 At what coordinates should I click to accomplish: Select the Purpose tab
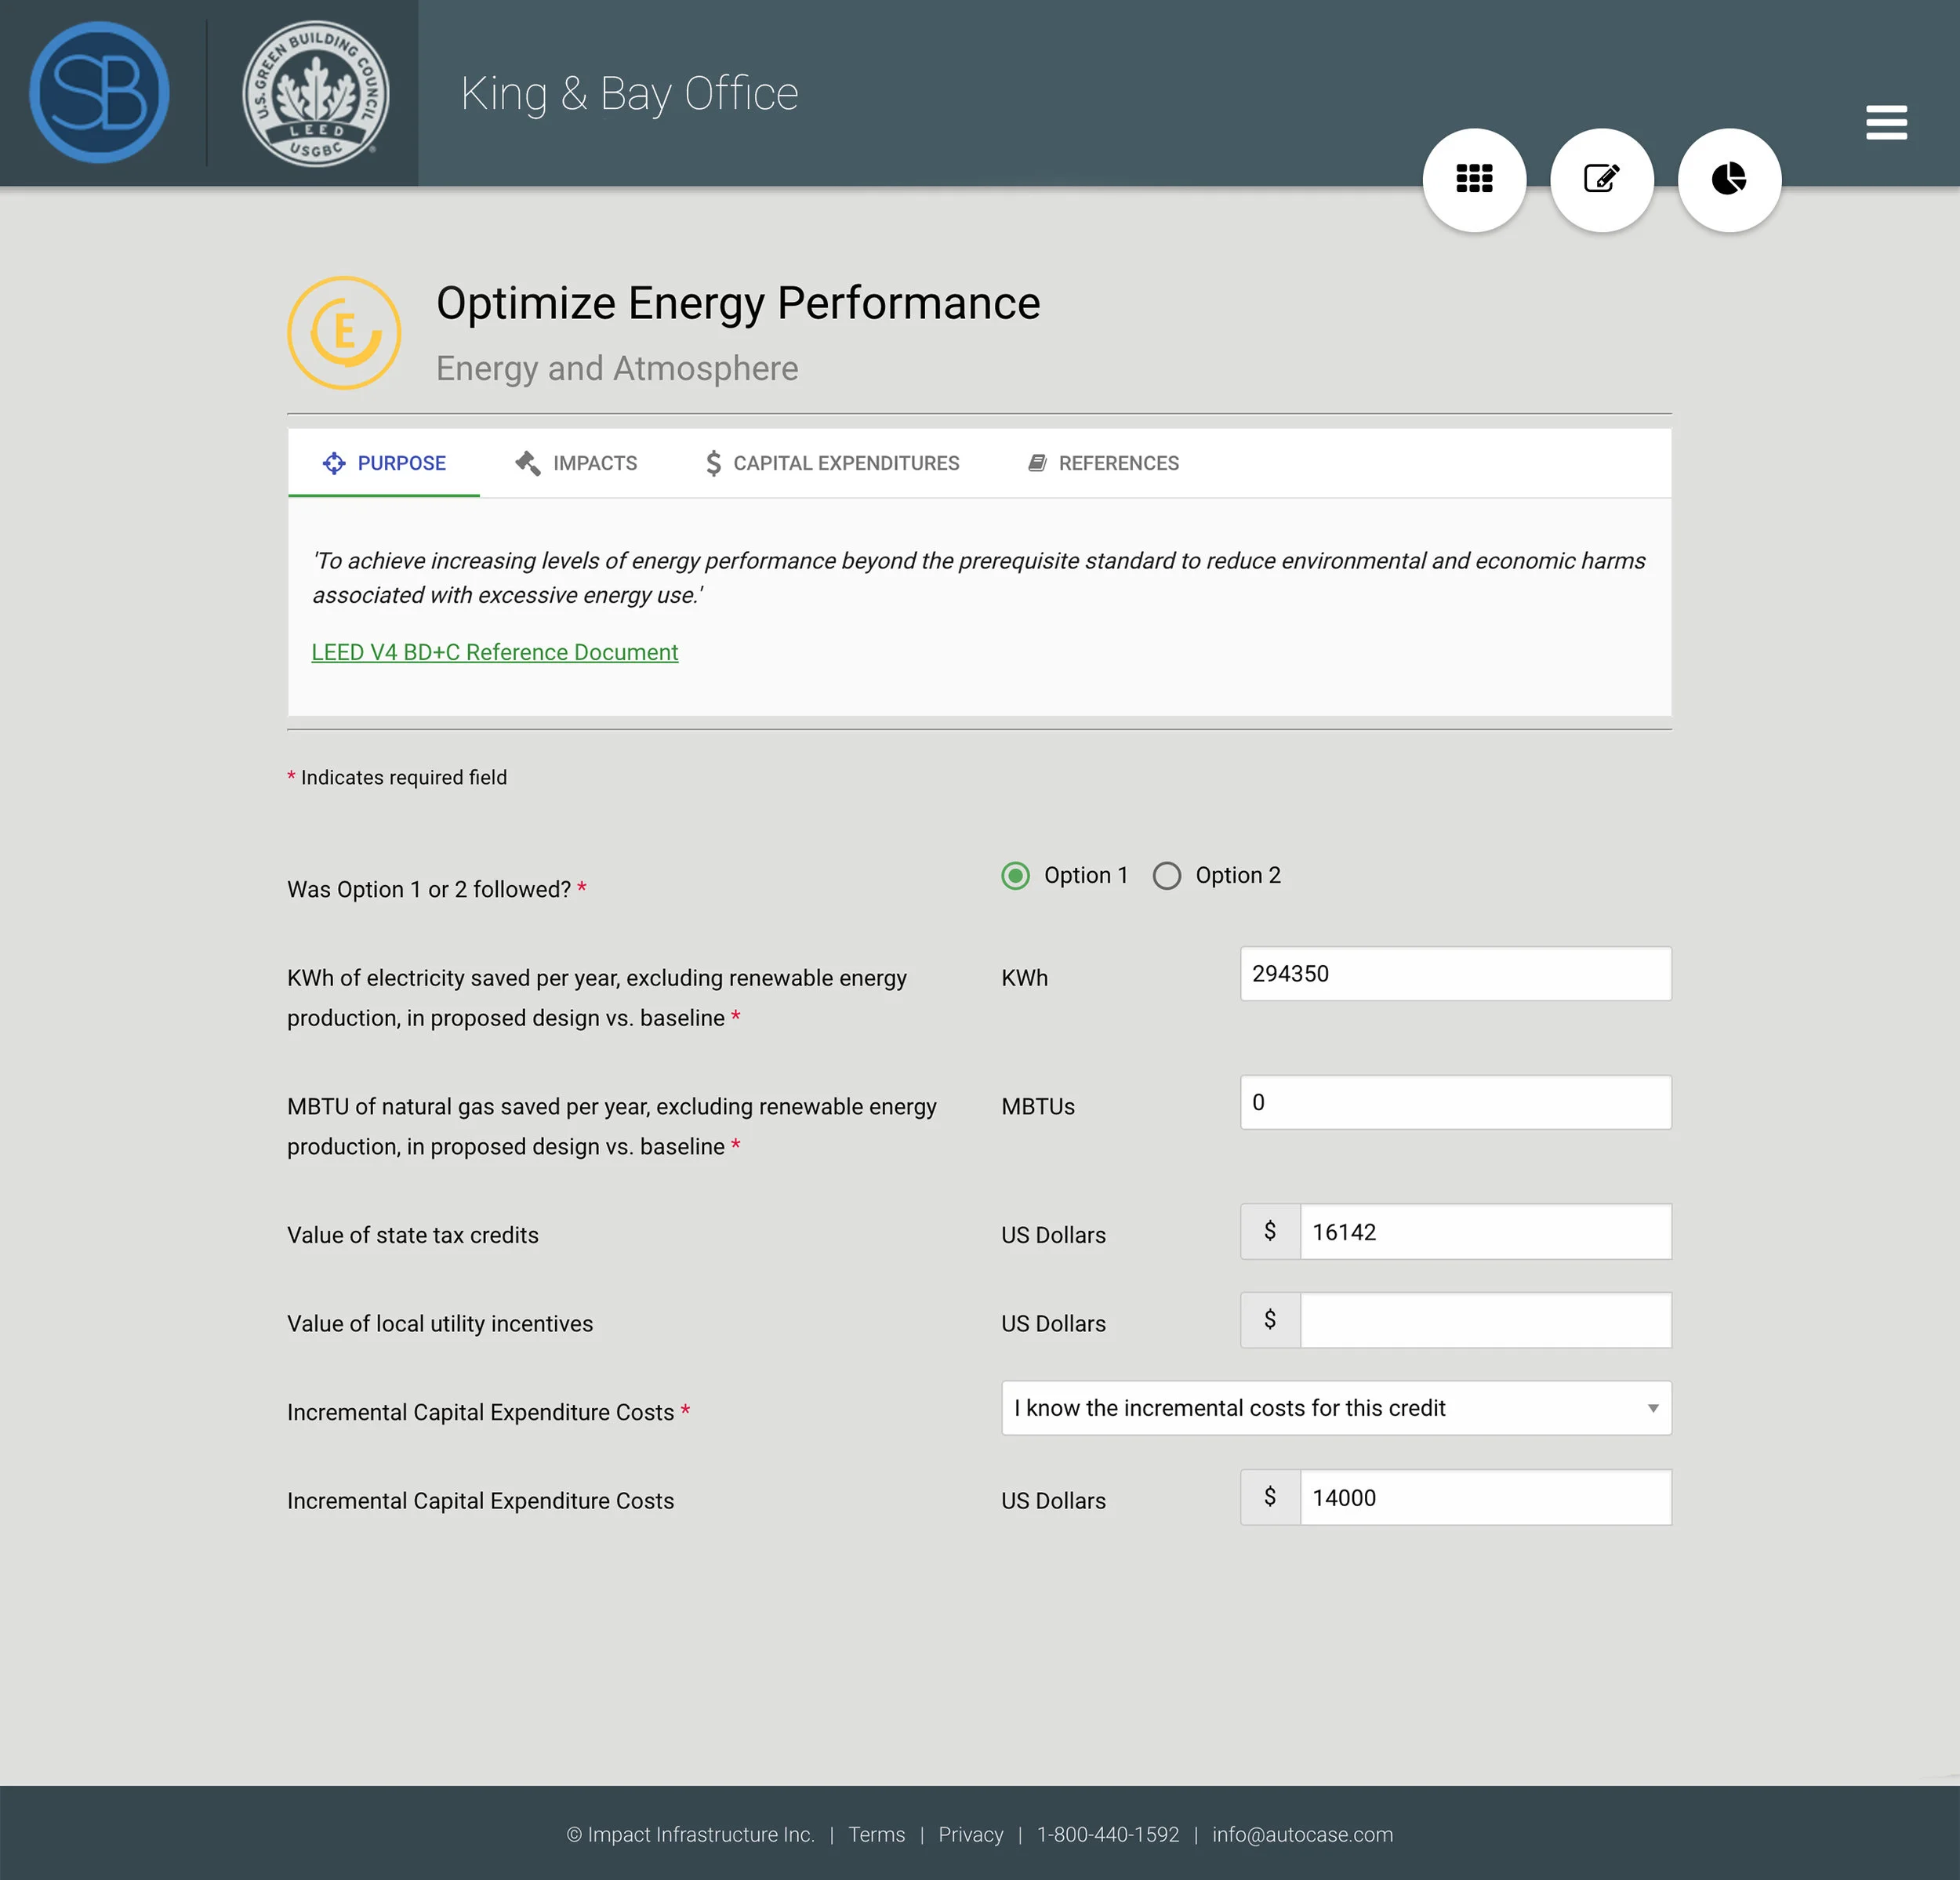click(x=384, y=463)
